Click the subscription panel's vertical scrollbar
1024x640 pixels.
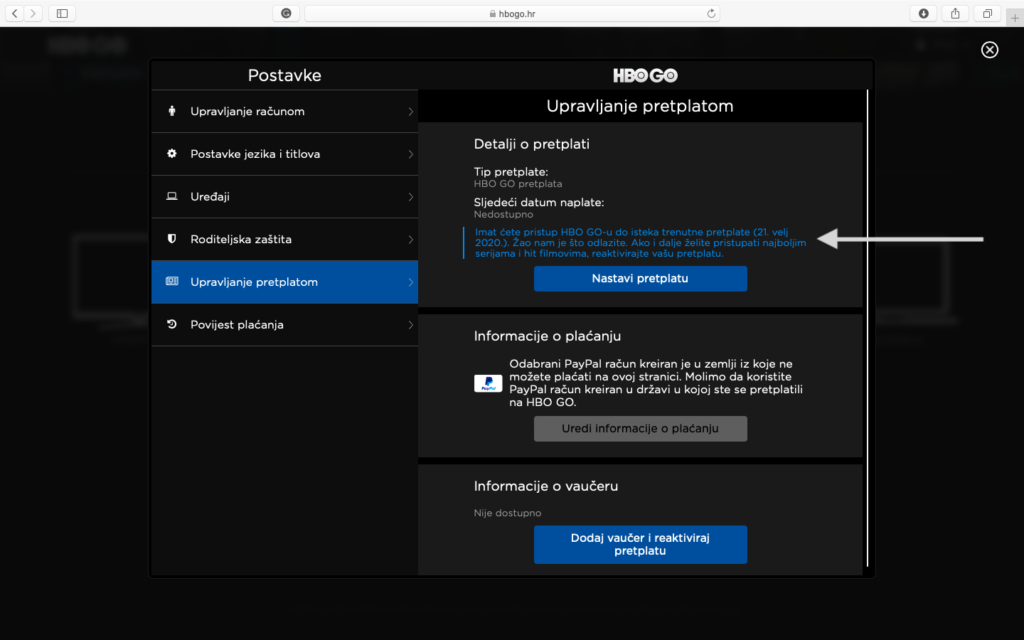(867, 330)
